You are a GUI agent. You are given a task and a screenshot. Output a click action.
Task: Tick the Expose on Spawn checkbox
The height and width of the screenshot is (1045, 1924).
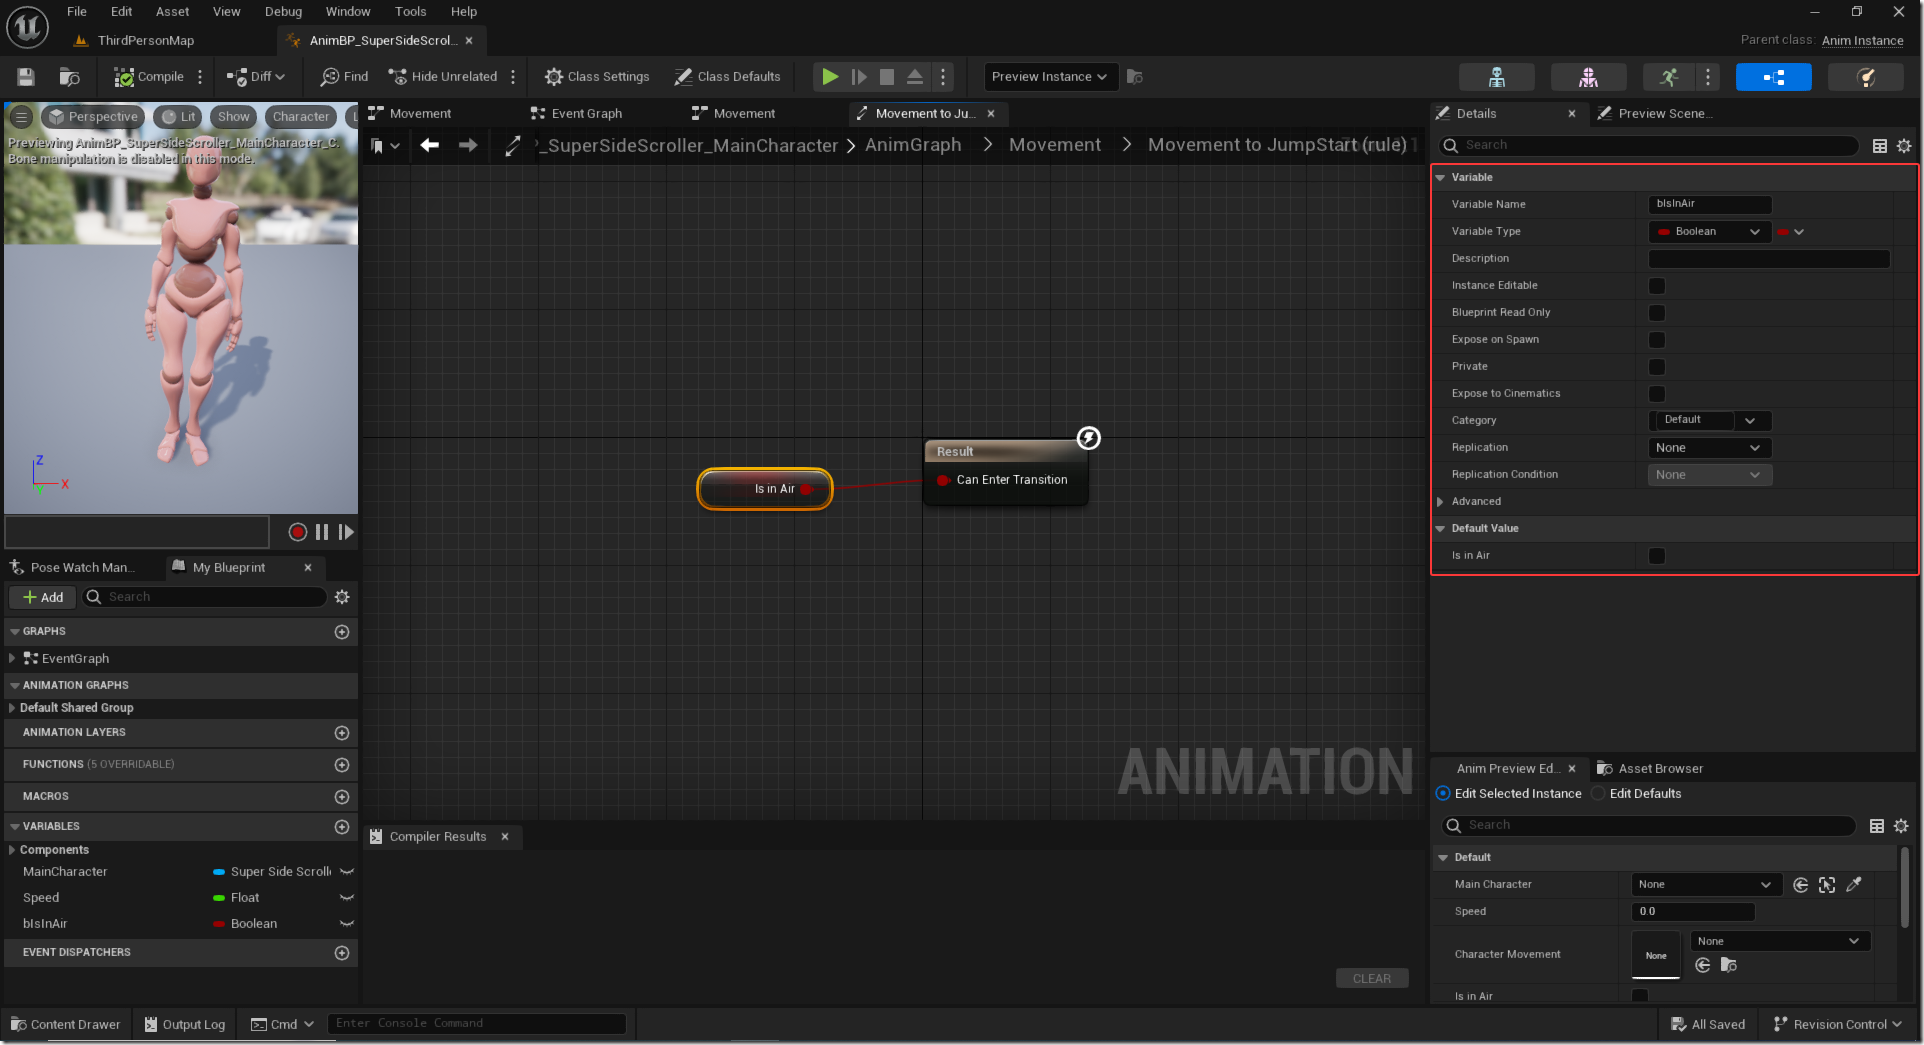[1657, 340]
